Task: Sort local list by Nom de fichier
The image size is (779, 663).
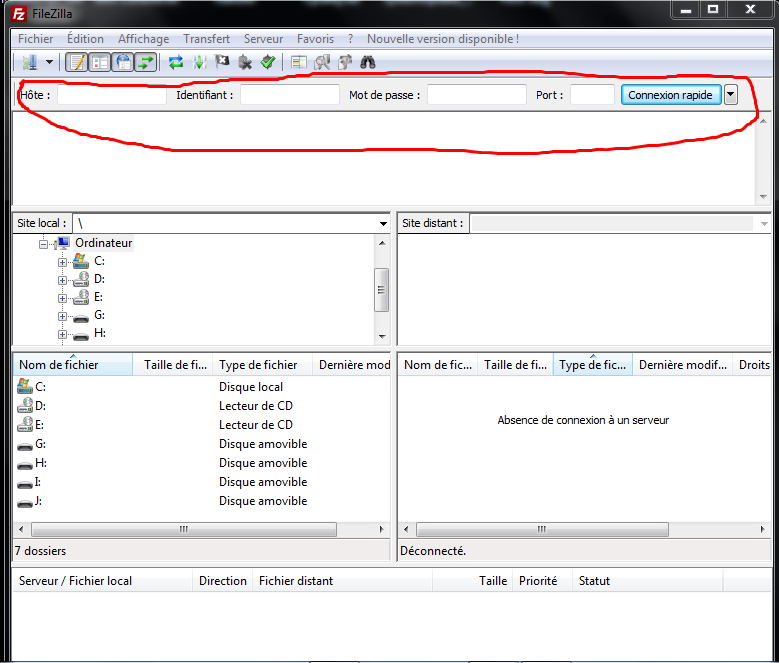Action: coord(73,365)
